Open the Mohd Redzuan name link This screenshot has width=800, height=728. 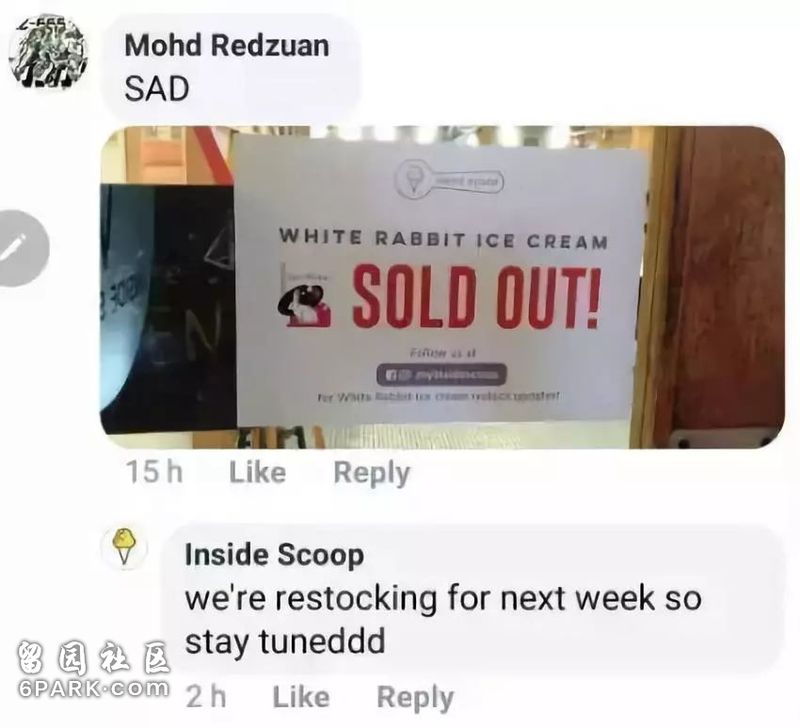pyautogui.click(x=227, y=45)
